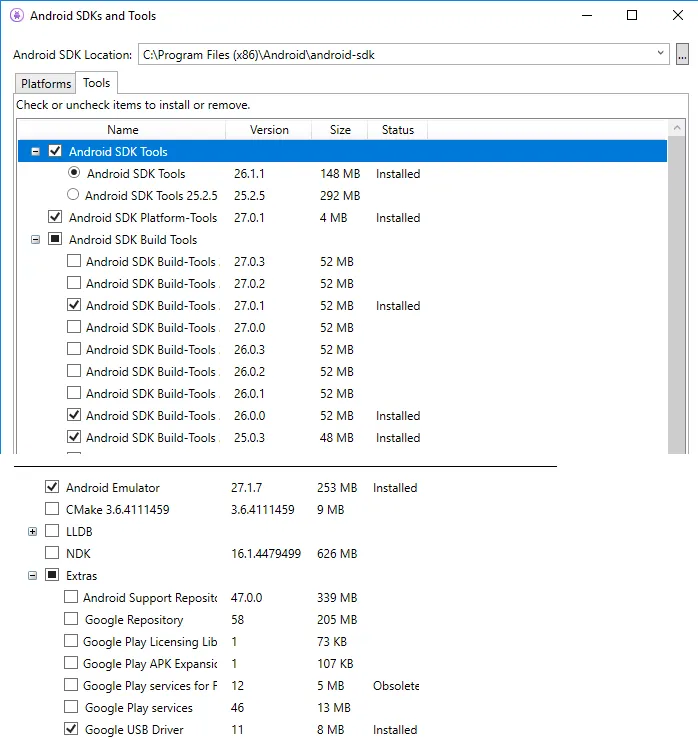
Task: Open the Android SDK Location dropdown
Action: pos(660,53)
